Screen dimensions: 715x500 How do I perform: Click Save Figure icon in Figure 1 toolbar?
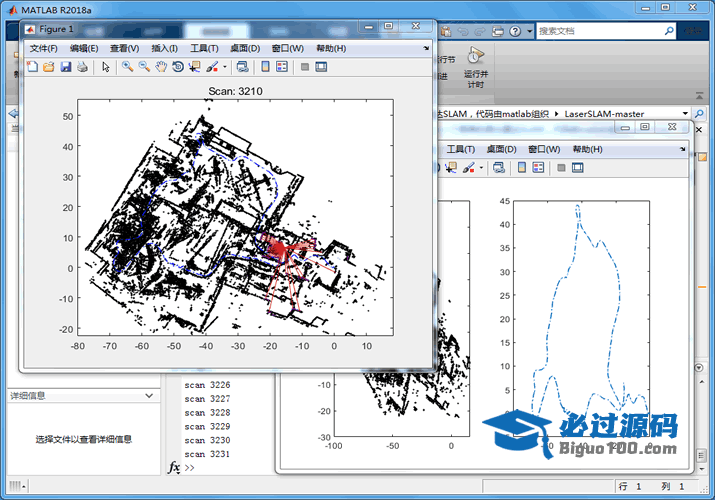pos(66,67)
